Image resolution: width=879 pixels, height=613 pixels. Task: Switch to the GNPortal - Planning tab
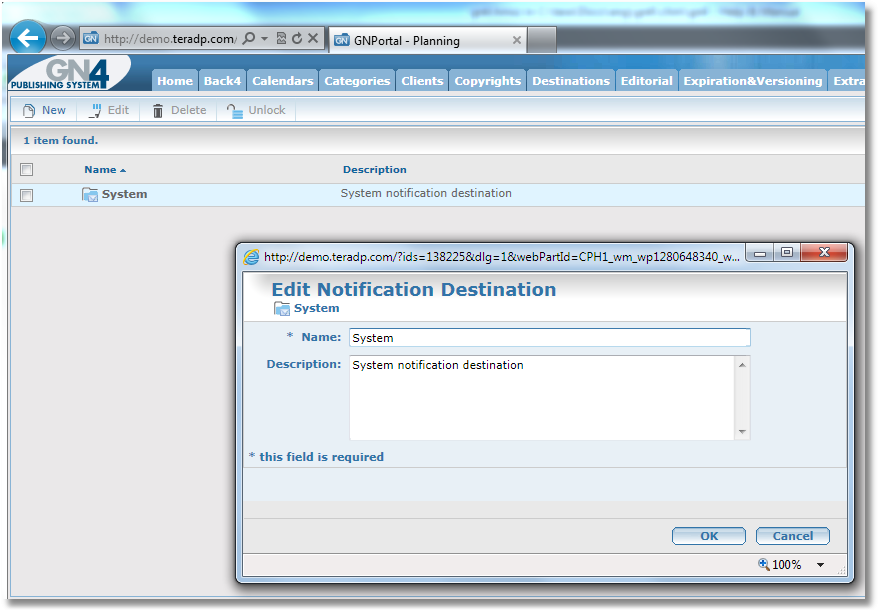click(427, 40)
